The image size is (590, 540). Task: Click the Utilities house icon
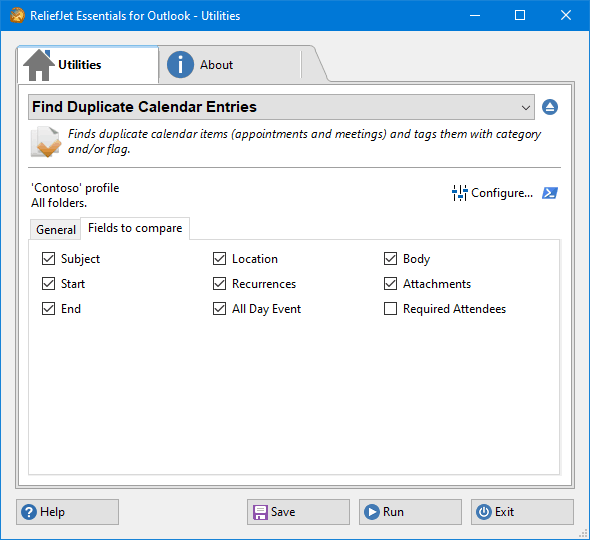(x=39, y=65)
